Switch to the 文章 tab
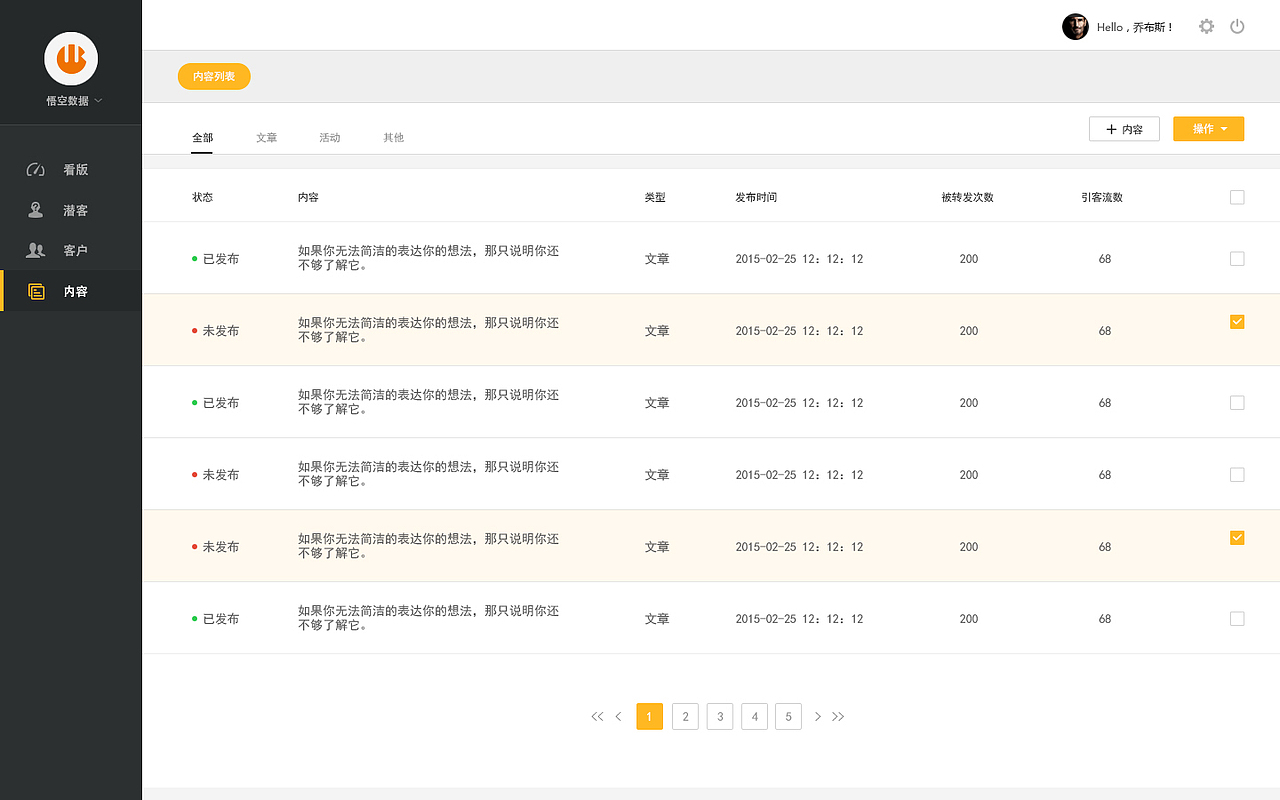This screenshot has height=800, width=1280. coord(266,137)
